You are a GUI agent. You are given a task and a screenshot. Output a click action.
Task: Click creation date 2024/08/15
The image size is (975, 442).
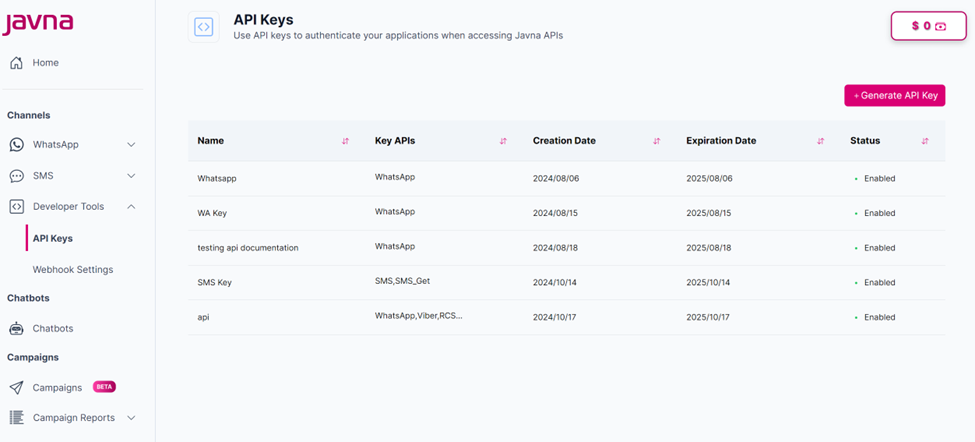click(555, 213)
